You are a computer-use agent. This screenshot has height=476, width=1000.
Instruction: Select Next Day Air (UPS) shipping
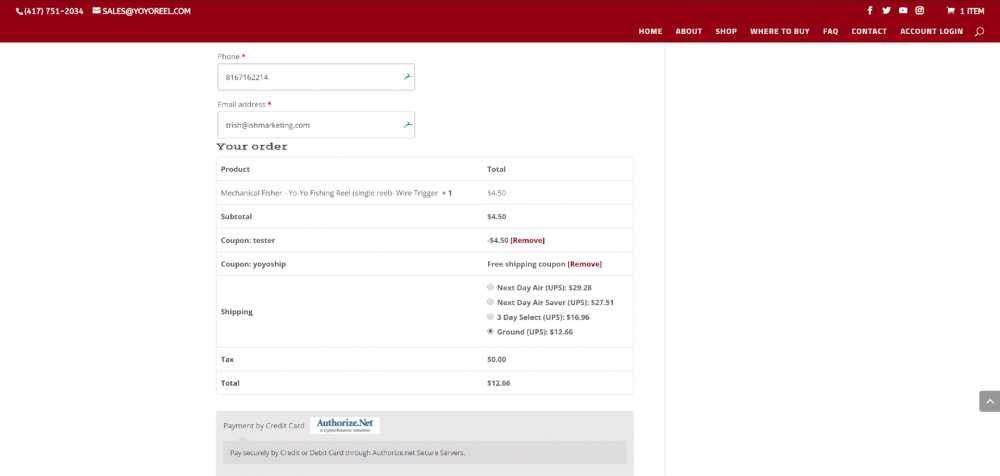click(490, 287)
